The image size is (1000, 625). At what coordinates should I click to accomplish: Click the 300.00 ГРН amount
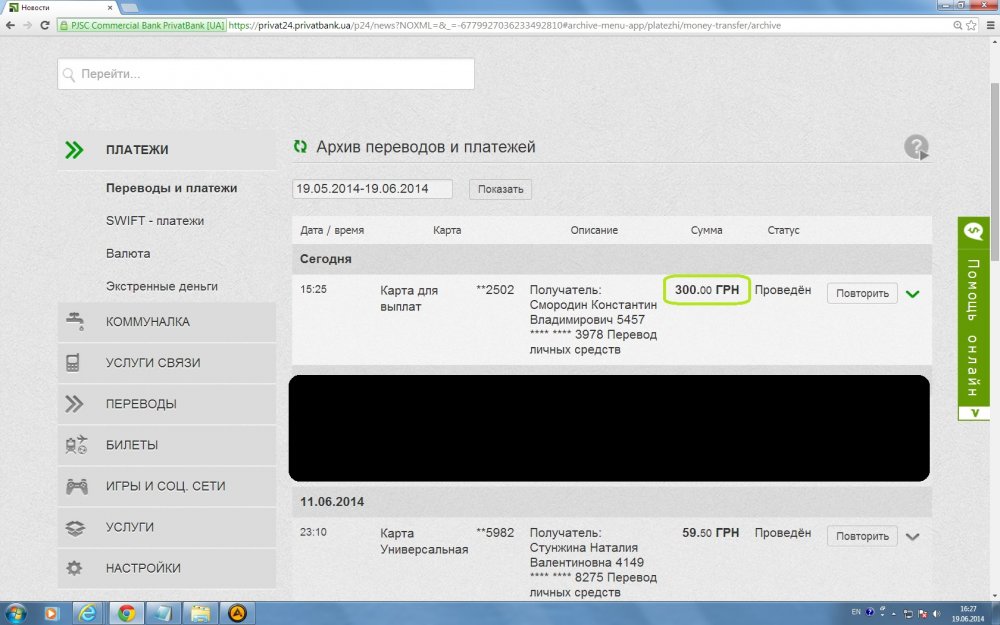[707, 290]
